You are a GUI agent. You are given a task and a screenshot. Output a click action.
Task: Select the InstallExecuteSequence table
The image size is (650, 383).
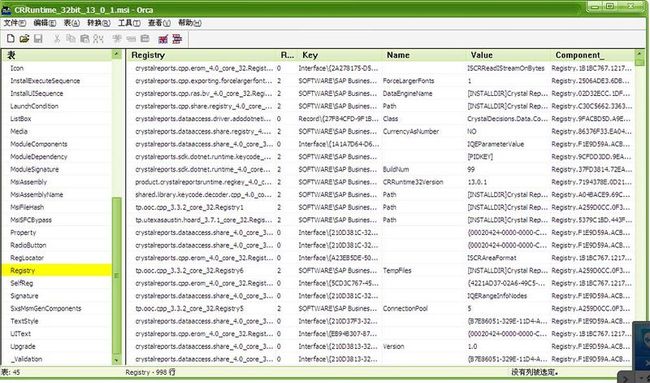click(45, 81)
